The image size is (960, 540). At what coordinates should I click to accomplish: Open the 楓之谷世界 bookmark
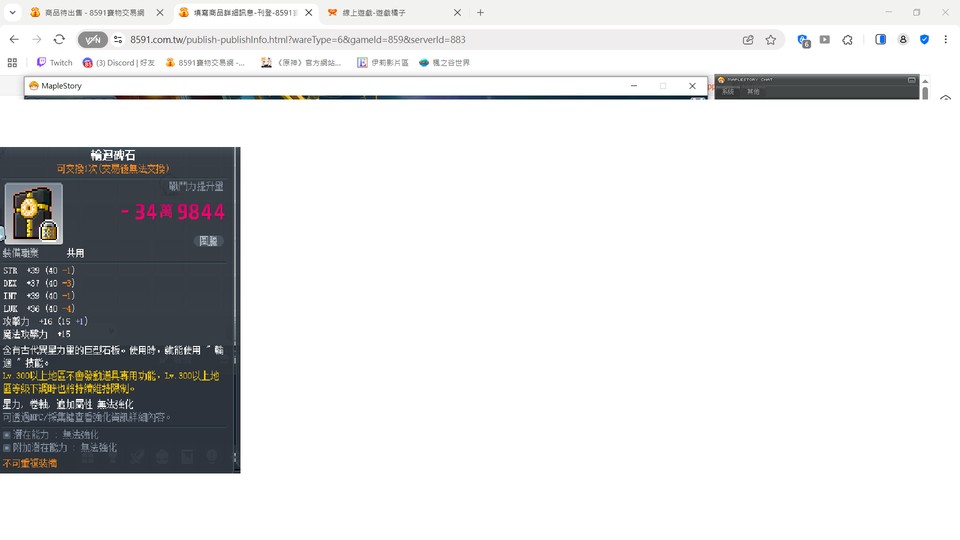tap(444, 62)
